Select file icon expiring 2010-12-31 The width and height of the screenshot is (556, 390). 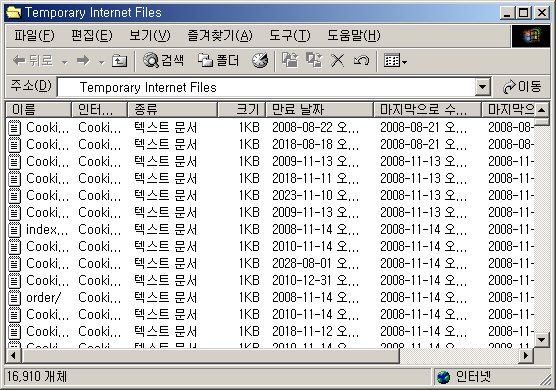click(14, 280)
